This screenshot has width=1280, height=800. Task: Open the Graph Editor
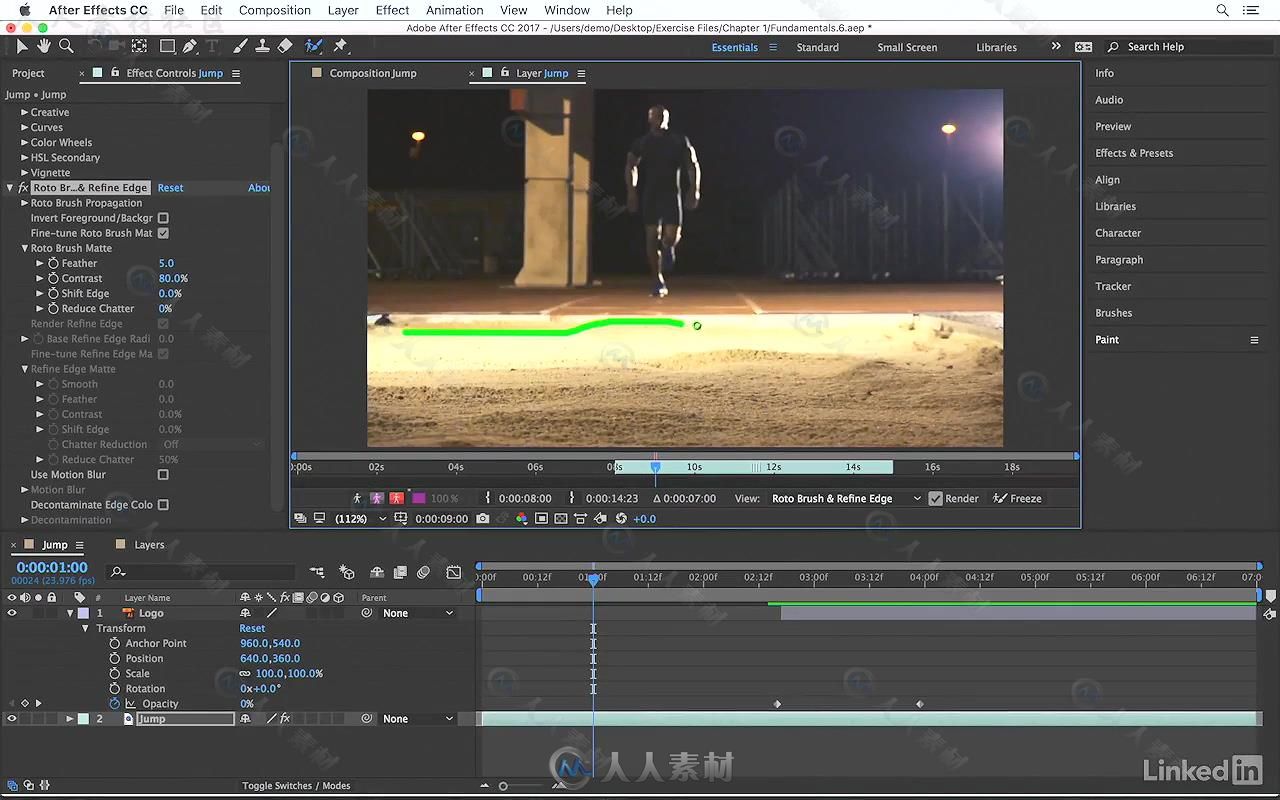[x=454, y=572]
